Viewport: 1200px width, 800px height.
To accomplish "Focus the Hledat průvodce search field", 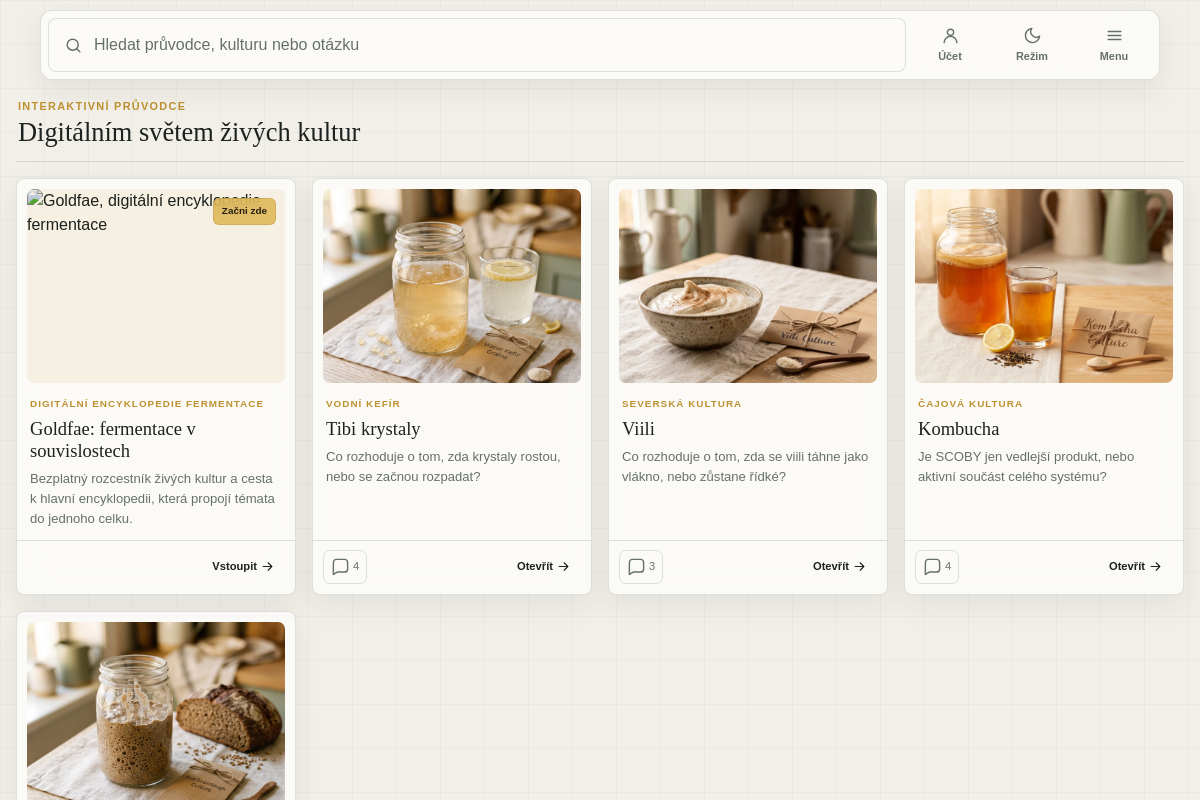I will coord(477,45).
